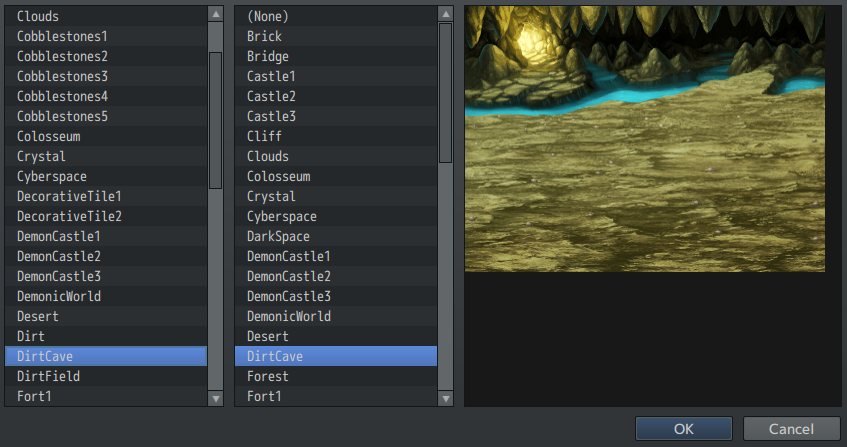The height and width of the screenshot is (447, 847).
Task: Click the right list's scroll up arrow
Action: point(445,15)
